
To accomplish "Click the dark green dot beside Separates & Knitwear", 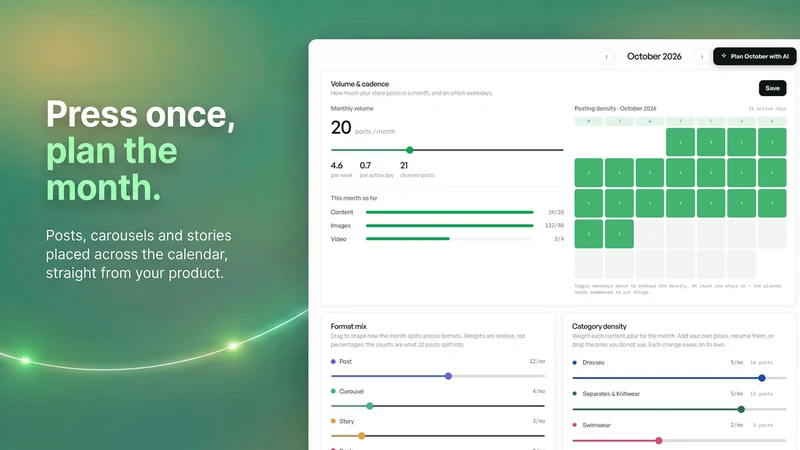I will pos(574,393).
